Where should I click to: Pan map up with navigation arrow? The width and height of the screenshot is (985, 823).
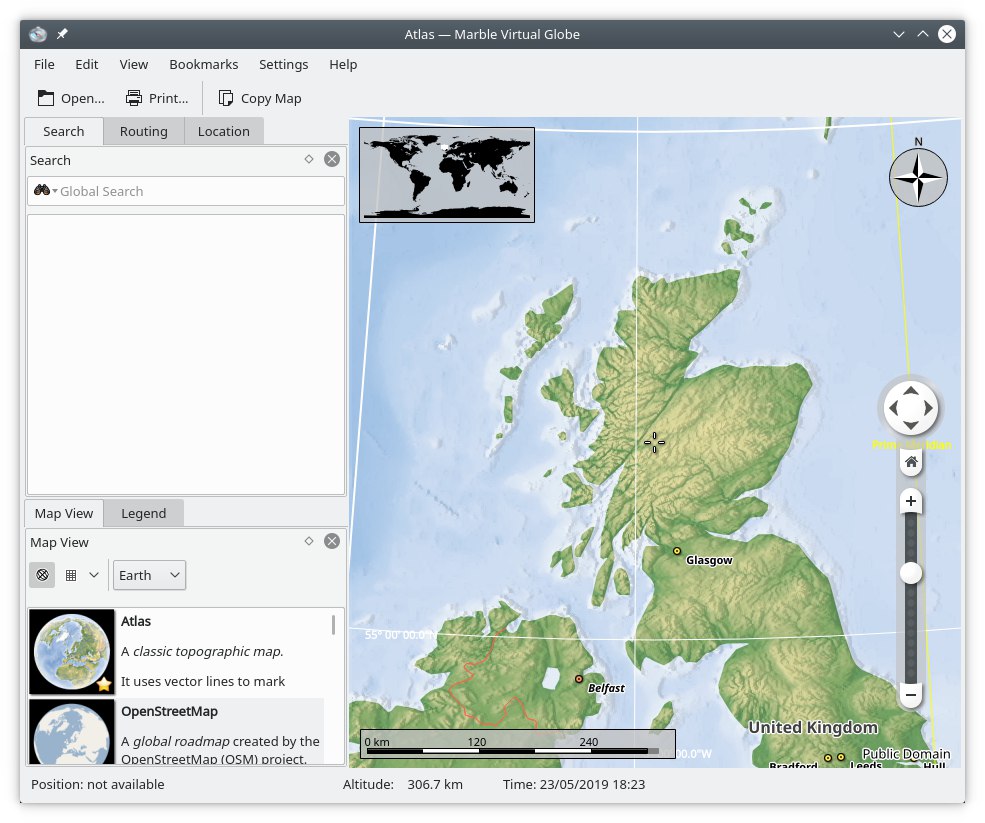(x=911, y=391)
